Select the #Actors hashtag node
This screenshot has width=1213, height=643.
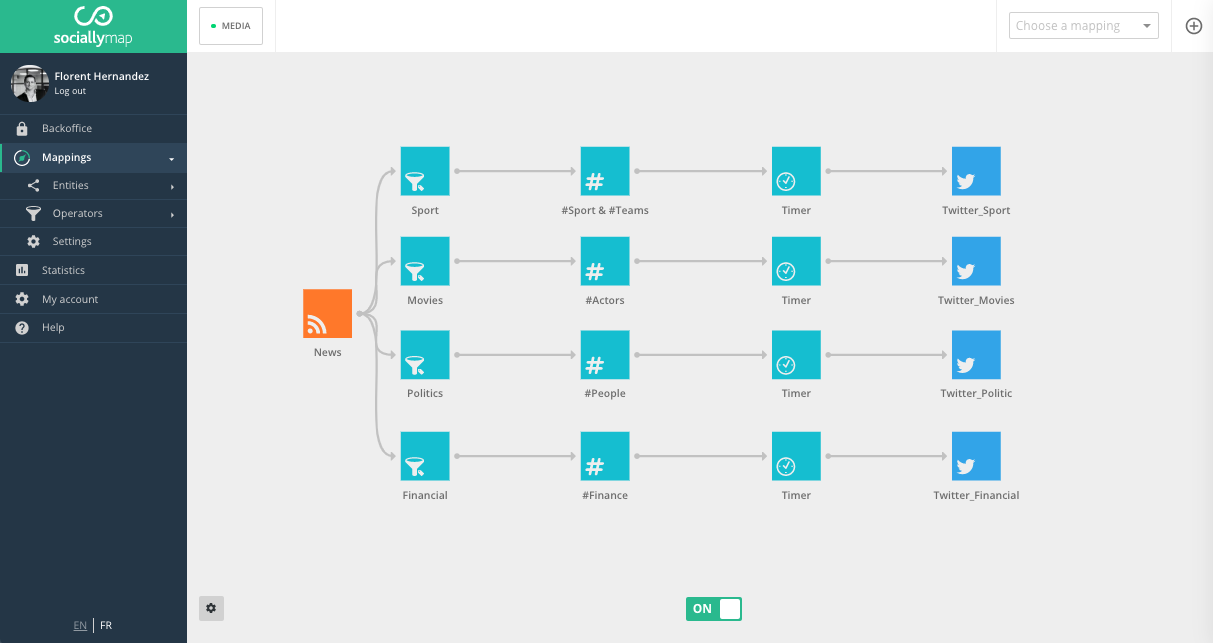pos(604,261)
